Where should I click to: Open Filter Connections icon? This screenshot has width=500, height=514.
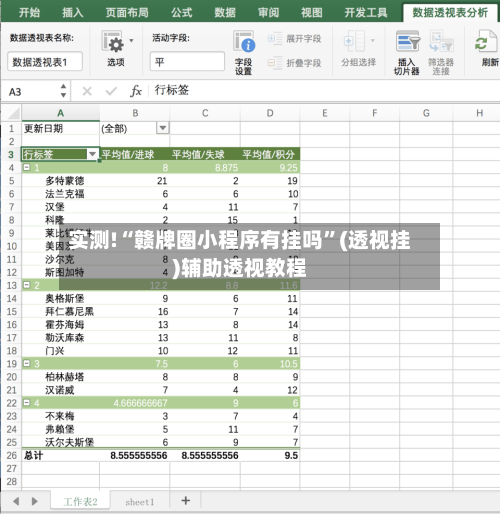tap(441, 41)
